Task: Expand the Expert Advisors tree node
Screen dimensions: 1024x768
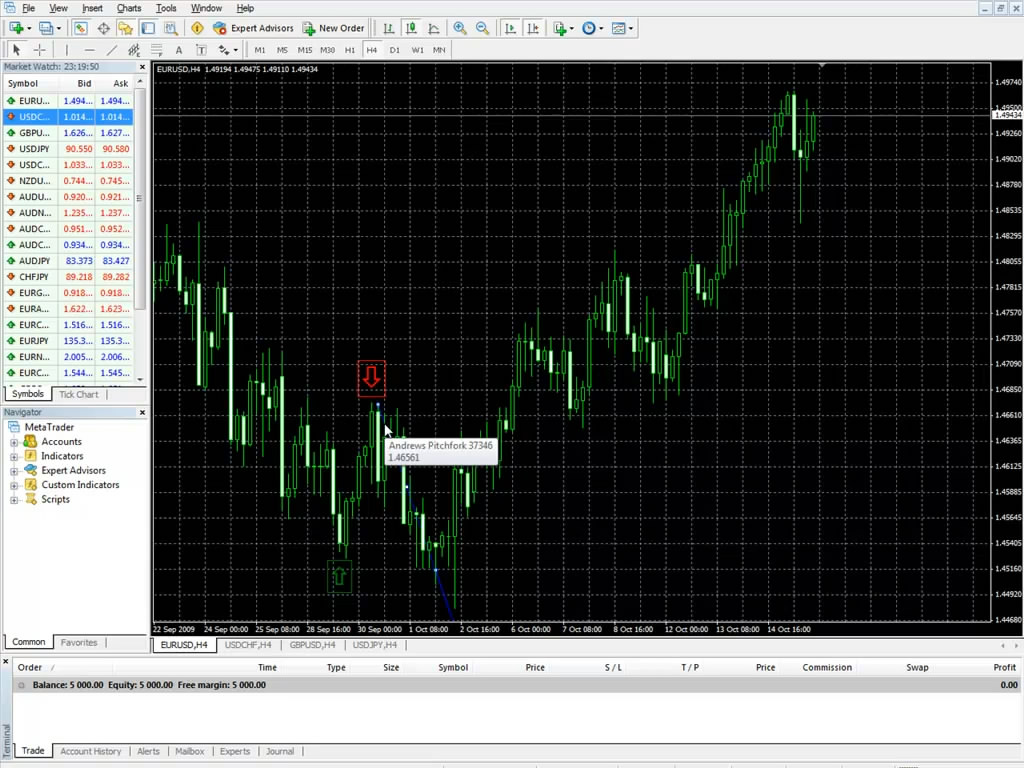Action: pyautogui.click(x=14, y=471)
